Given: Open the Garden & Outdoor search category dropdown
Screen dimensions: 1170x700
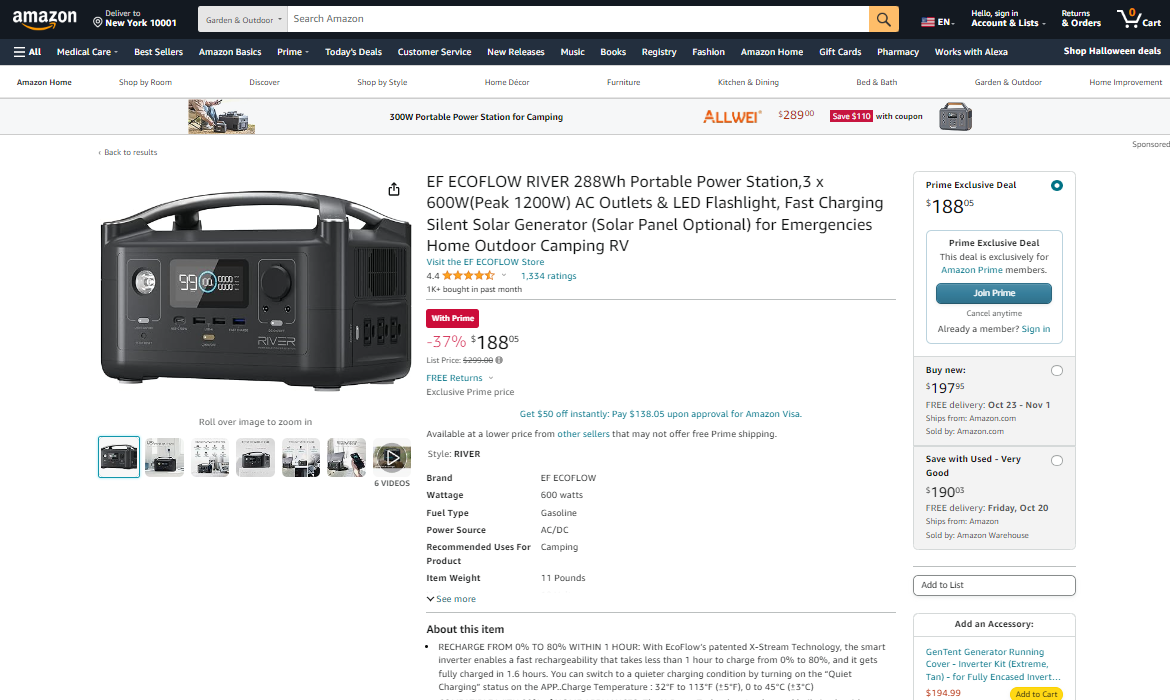Looking at the screenshot, I should [243, 19].
